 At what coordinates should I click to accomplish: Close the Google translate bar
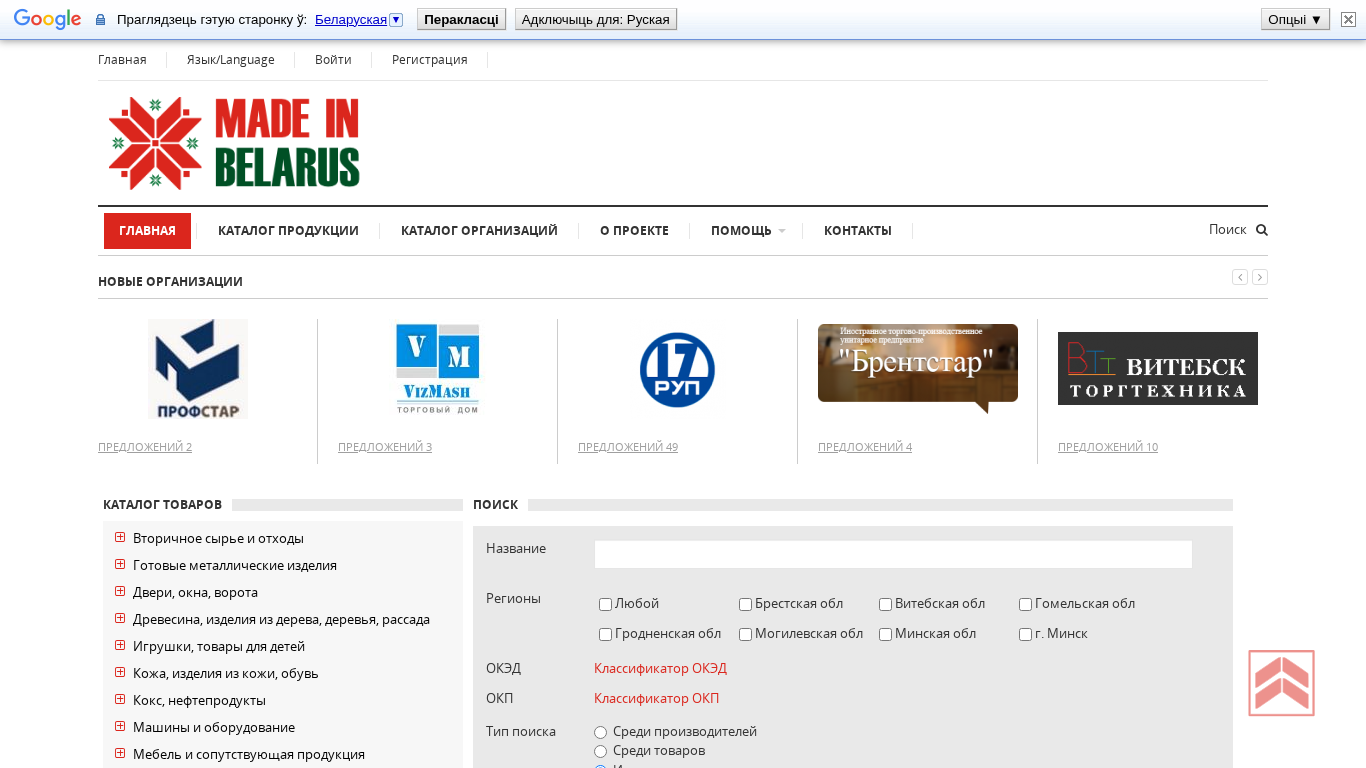1348,19
